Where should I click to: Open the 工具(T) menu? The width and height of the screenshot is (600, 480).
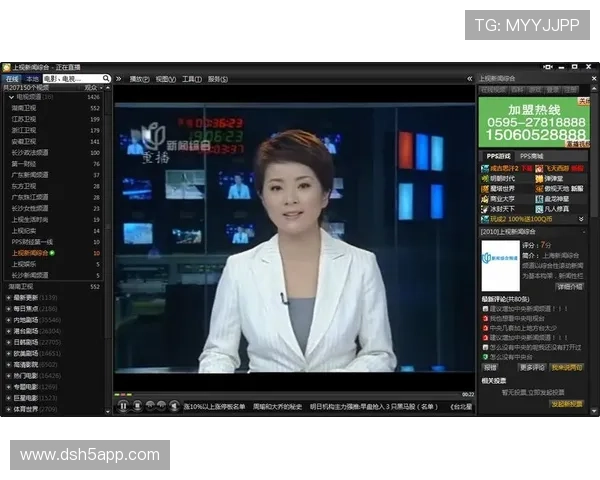(192, 79)
